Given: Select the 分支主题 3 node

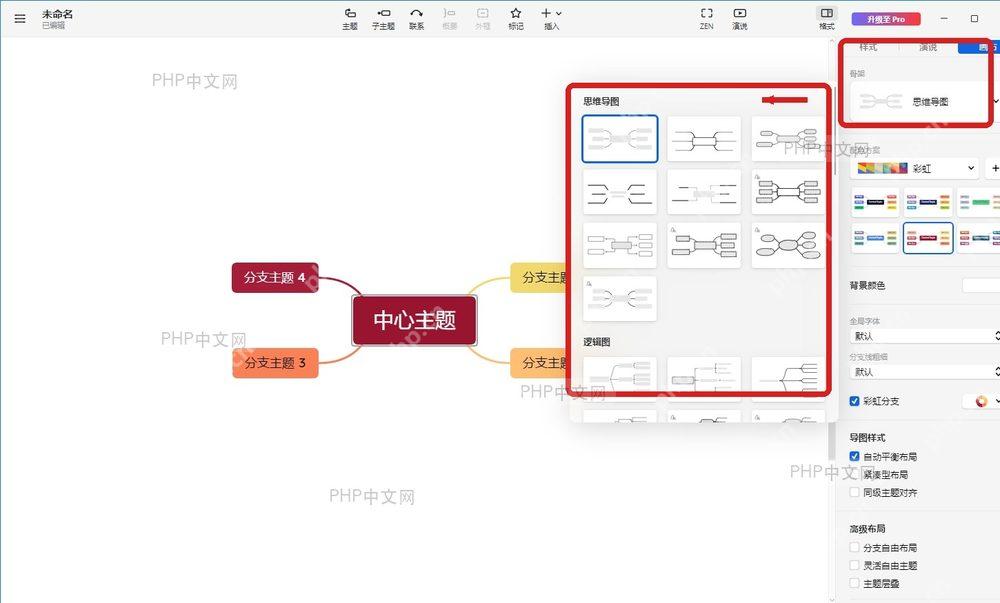Looking at the screenshot, I should click(x=275, y=363).
